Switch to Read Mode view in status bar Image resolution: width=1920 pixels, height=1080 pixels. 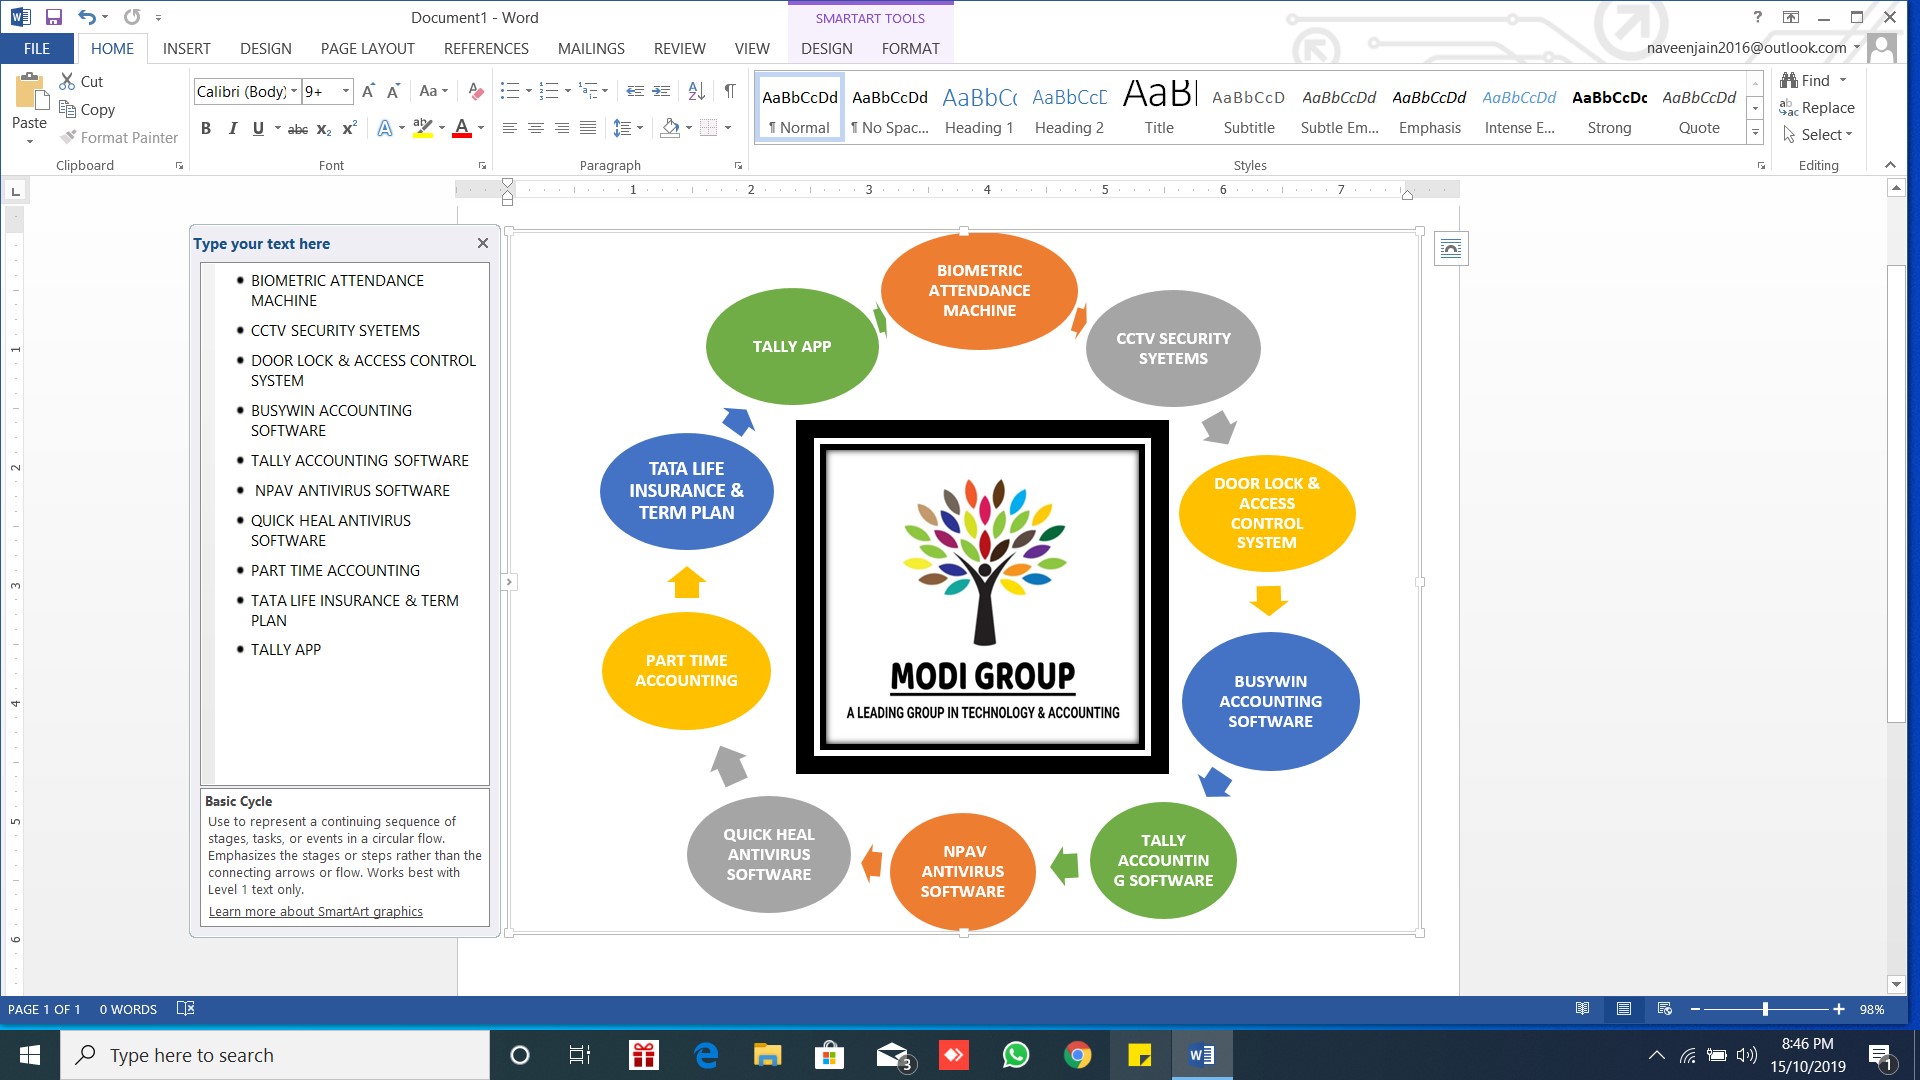click(x=1582, y=1009)
